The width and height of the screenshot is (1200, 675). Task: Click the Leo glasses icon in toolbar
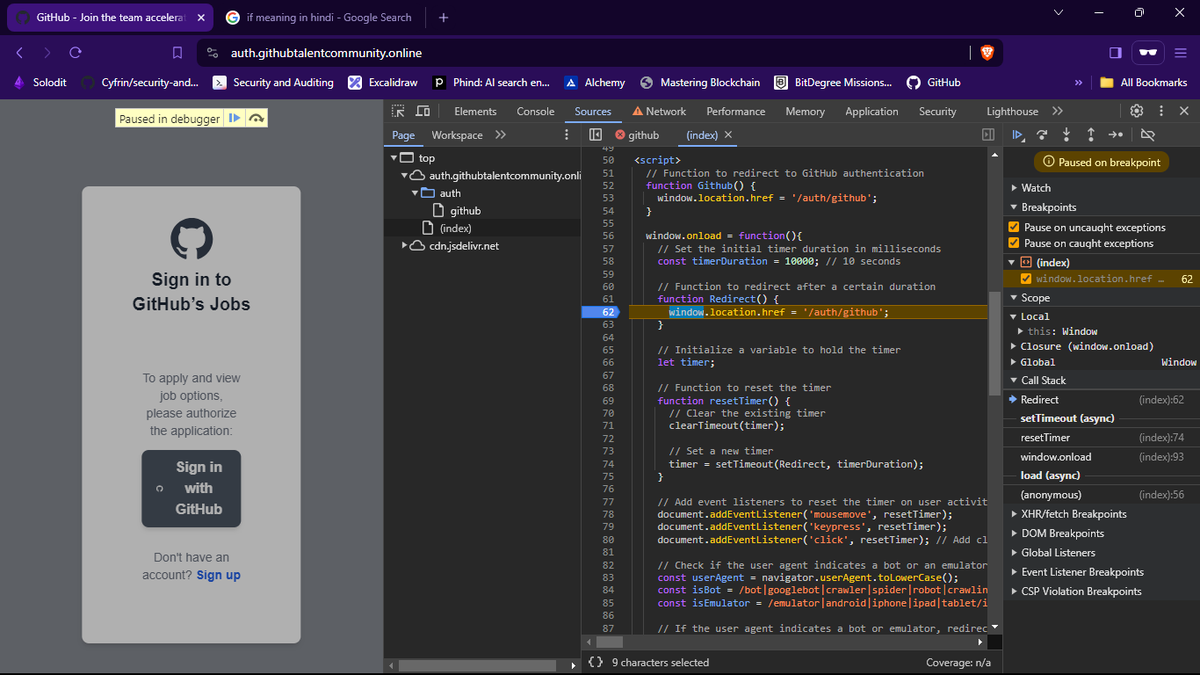click(x=1149, y=53)
